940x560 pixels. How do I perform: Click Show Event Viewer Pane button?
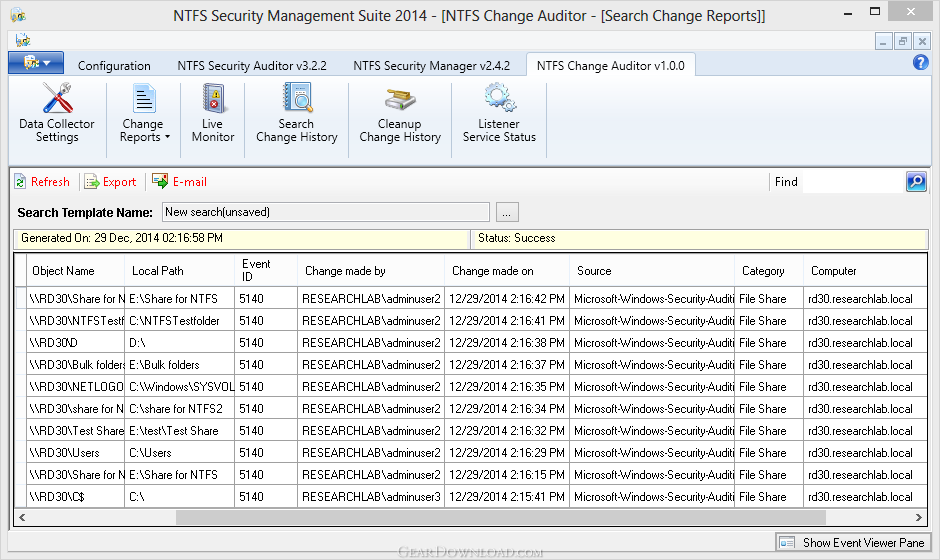[x=853, y=543]
